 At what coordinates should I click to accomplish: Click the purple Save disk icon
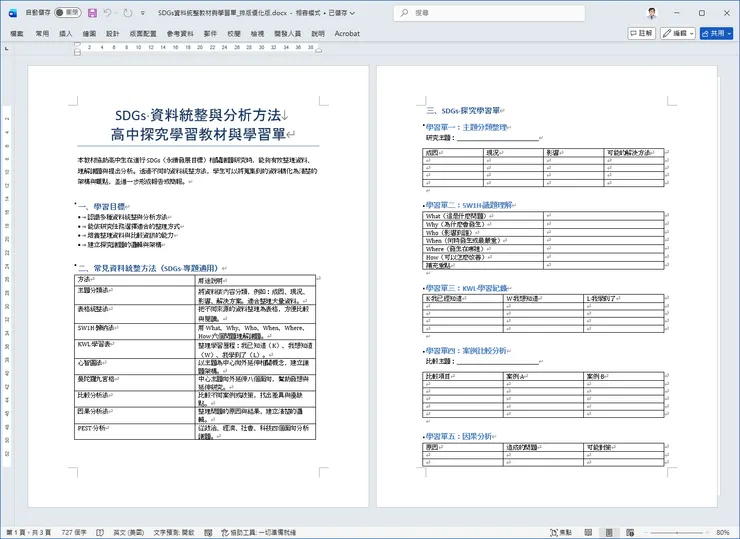[x=92, y=13]
